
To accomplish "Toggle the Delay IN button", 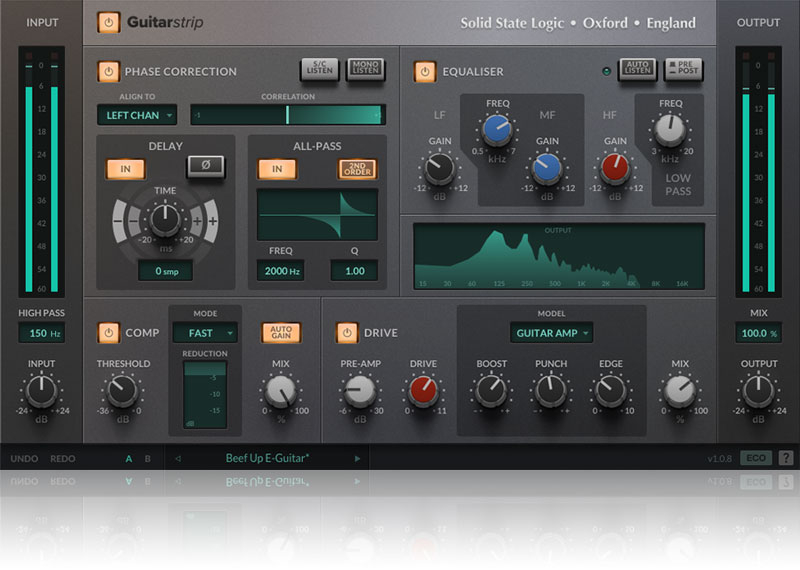I will pos(126,169).
